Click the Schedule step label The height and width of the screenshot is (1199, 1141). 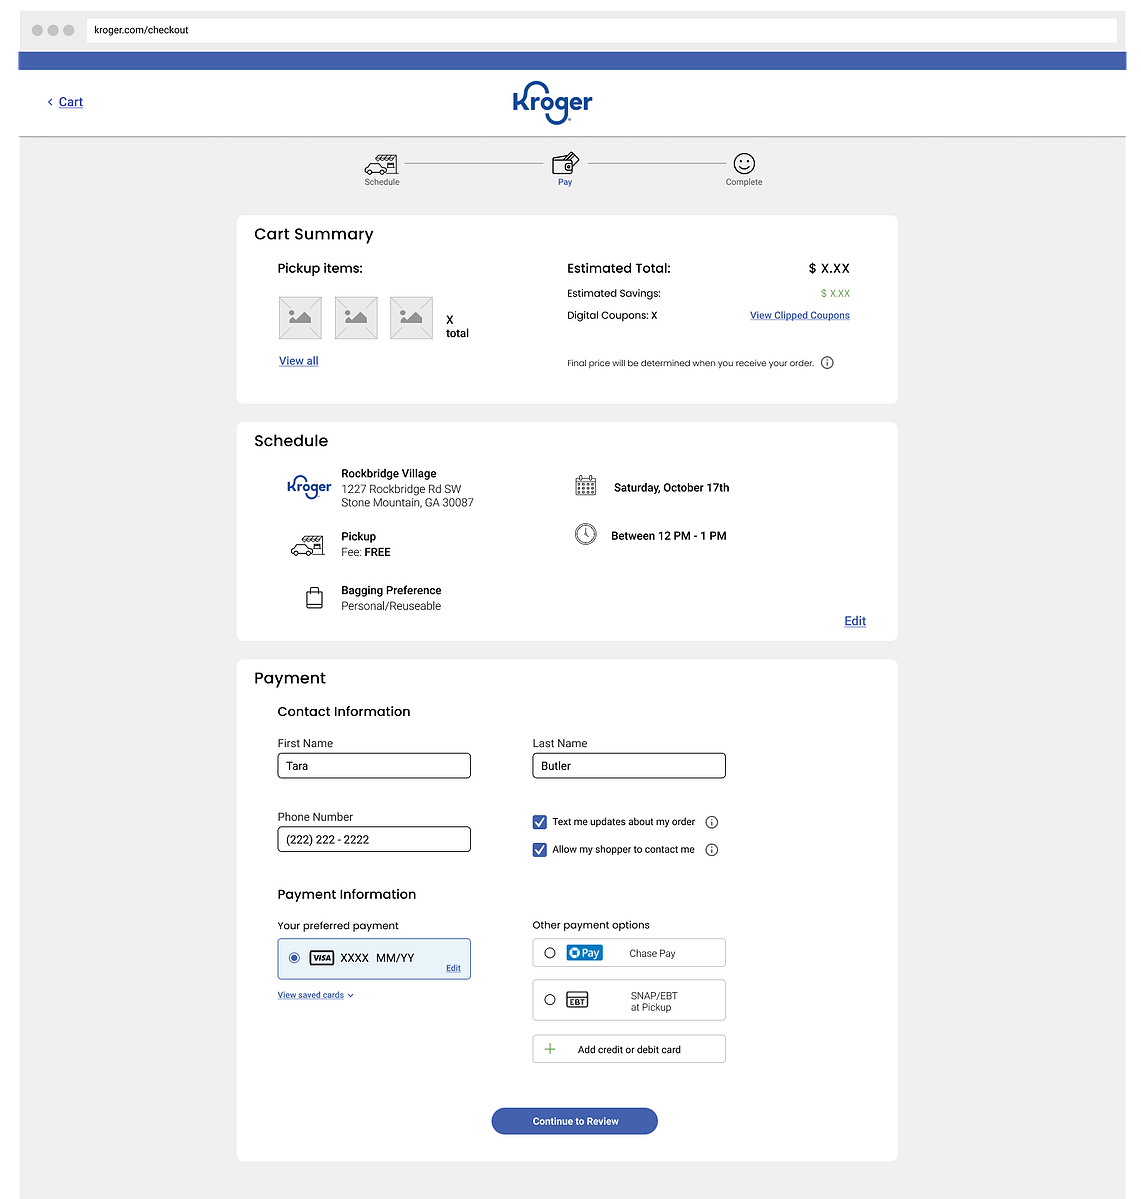382,182
